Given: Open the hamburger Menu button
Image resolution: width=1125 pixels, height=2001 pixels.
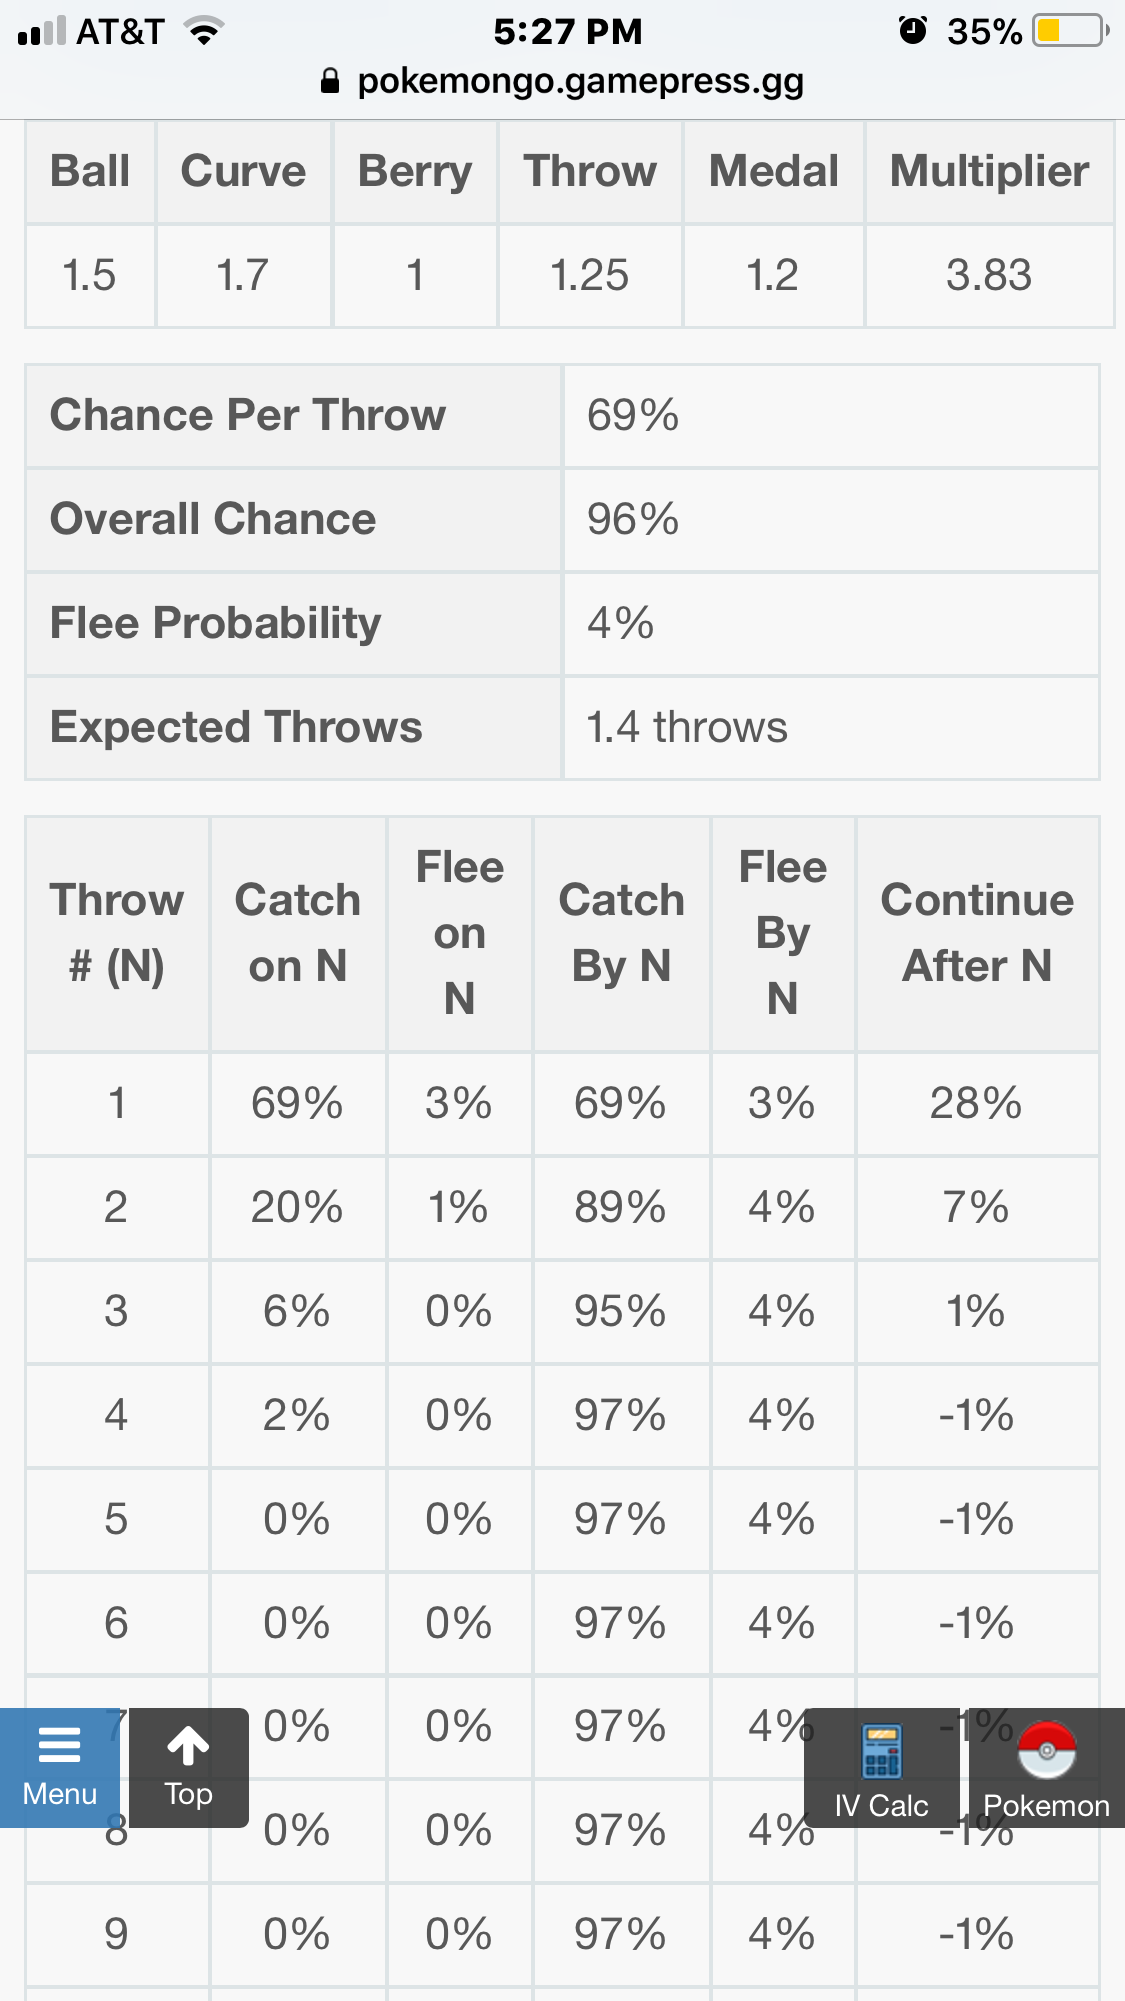Looking at the screenshot, I should pos(60,1767).
